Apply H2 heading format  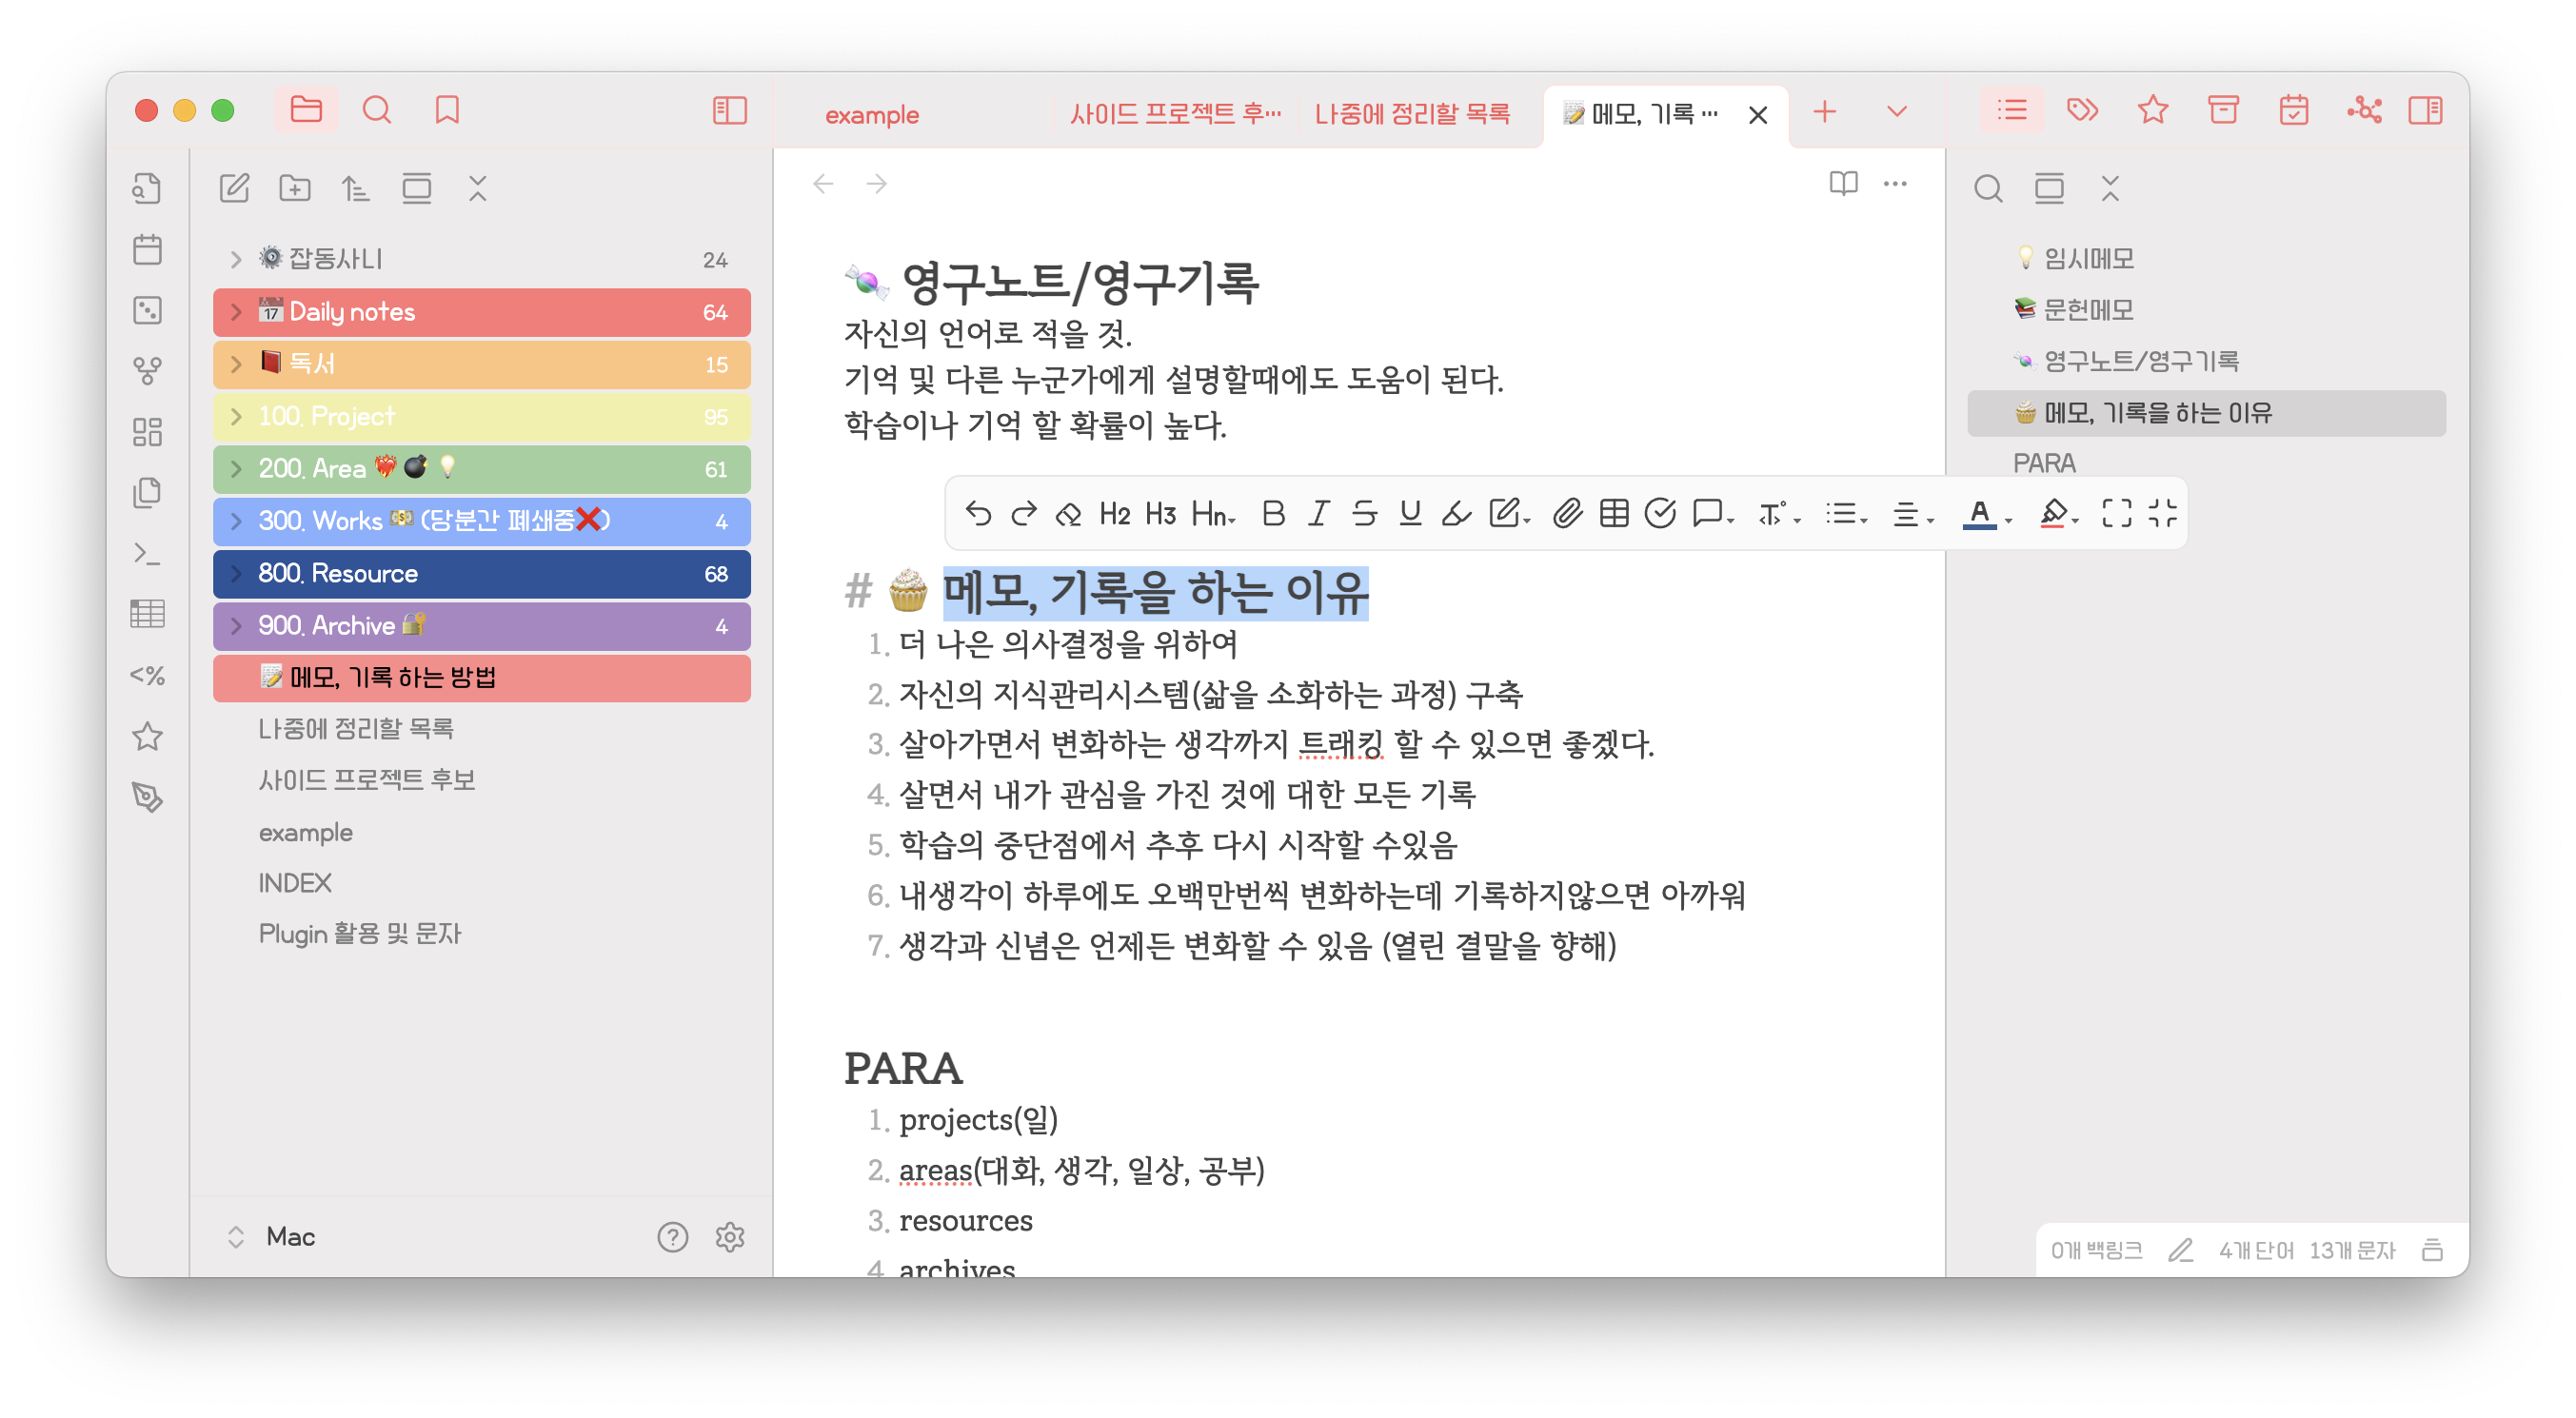coord(1114,514)
